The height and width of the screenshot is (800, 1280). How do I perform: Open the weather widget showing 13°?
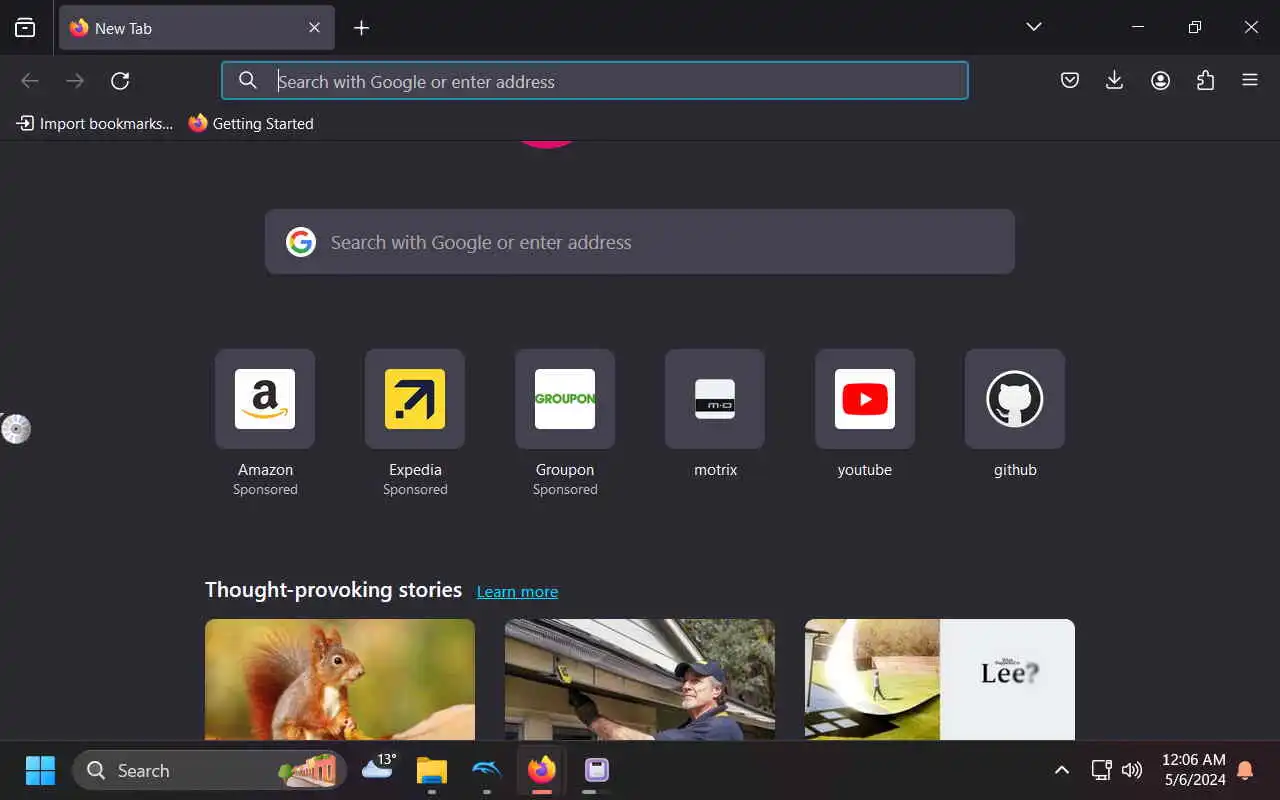pos(378,768)
